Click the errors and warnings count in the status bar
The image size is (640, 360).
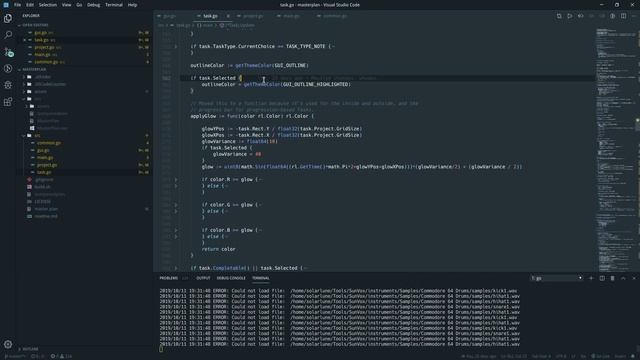[x=61, y=356]
